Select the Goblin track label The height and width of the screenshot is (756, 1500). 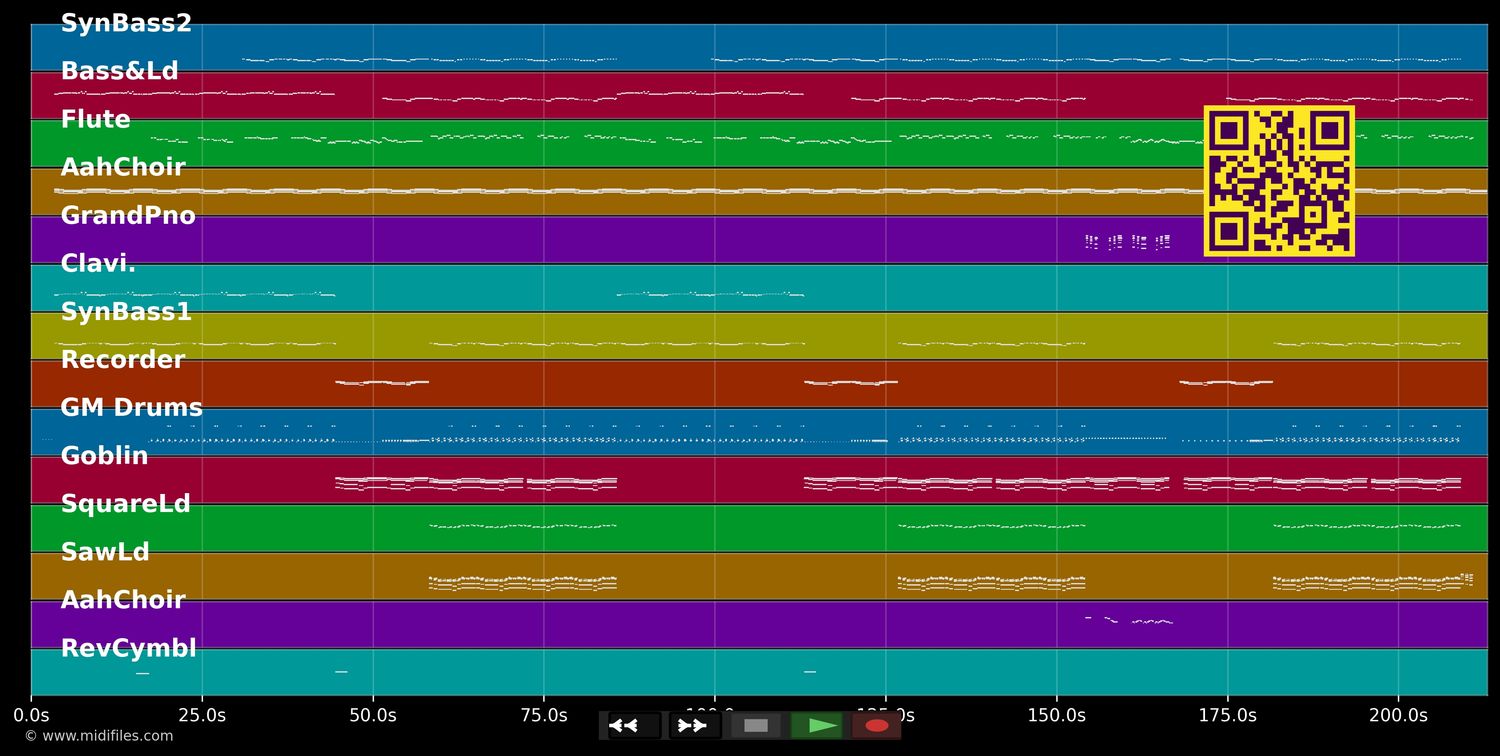coord(105,455)
